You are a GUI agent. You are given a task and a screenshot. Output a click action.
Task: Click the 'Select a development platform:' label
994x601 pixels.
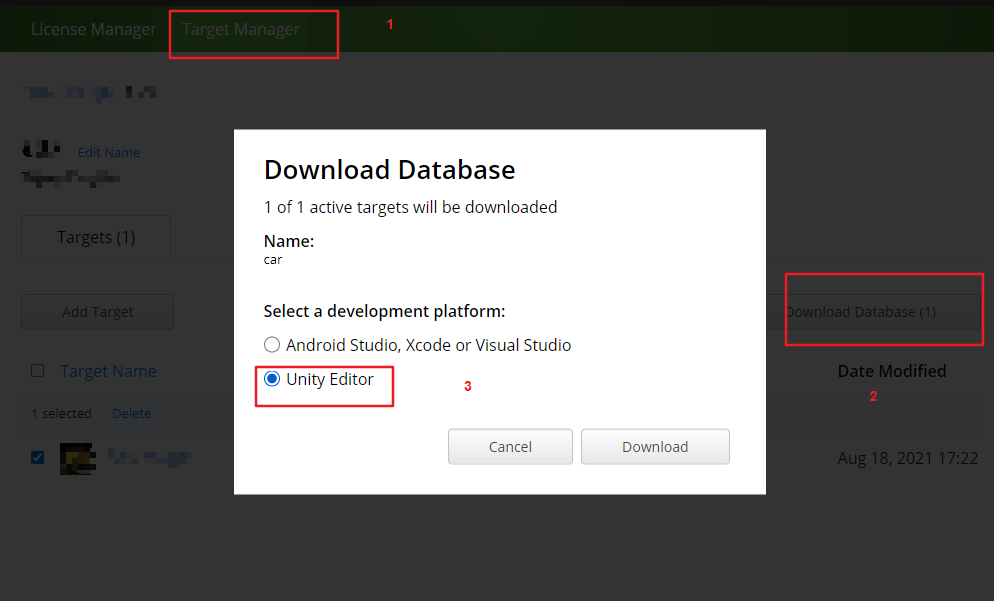point(384,311)
